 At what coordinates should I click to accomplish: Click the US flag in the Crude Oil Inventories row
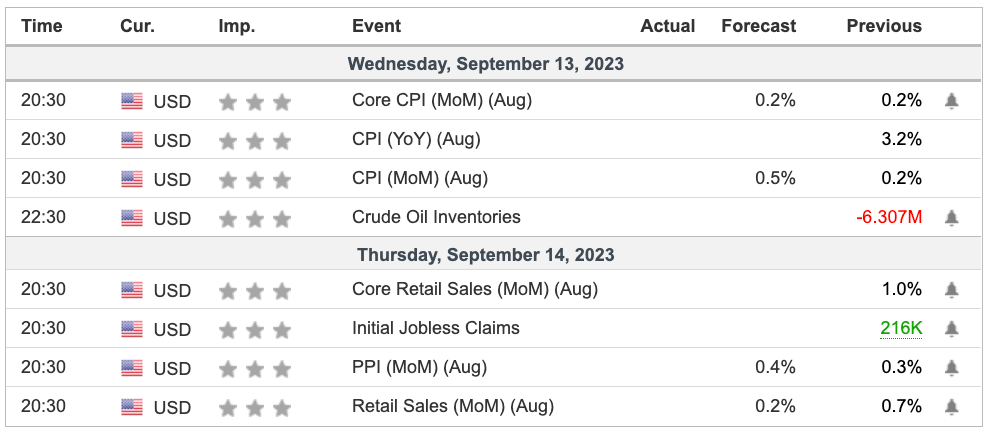tap(132, 218)
